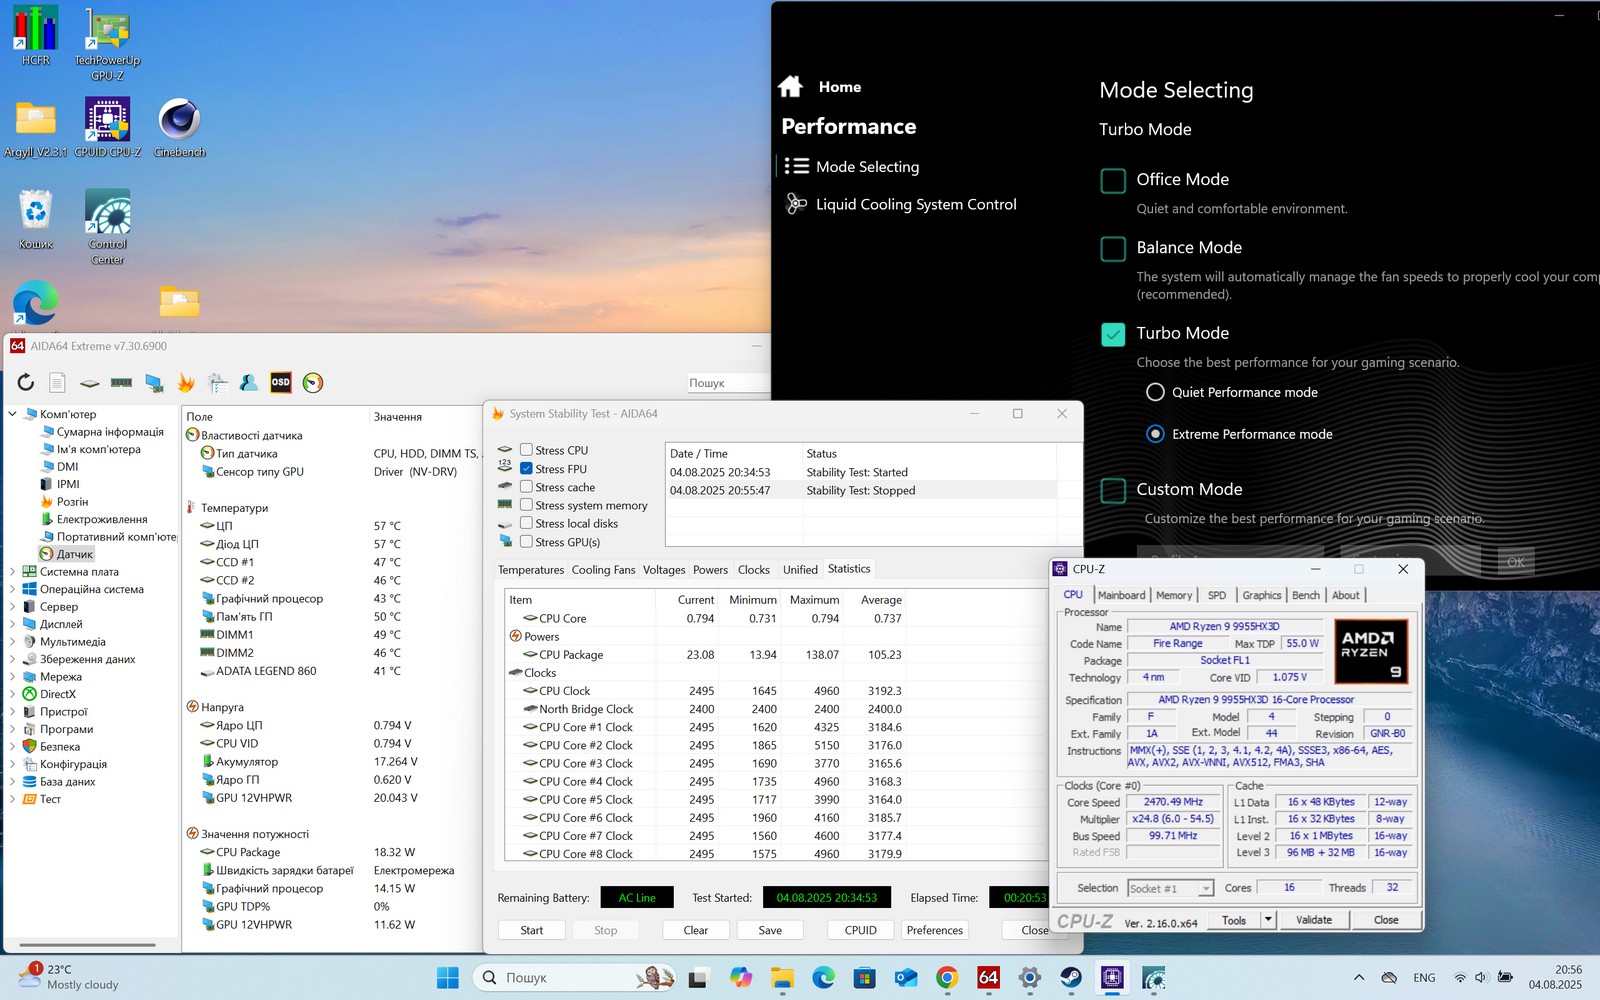The image size is (1600, 1000).
Task: Click the Validate button in CPU-Z
Action: pyautogui.click(x=1314, y=920)
